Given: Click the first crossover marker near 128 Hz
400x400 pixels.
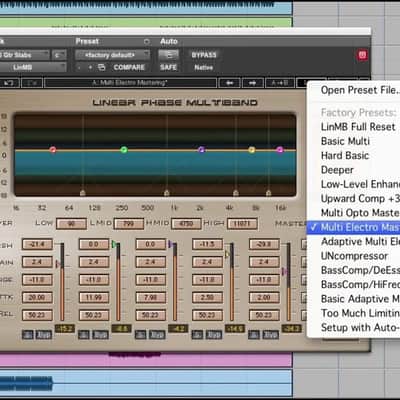Looking at the screenshot, I should (83, 193).
